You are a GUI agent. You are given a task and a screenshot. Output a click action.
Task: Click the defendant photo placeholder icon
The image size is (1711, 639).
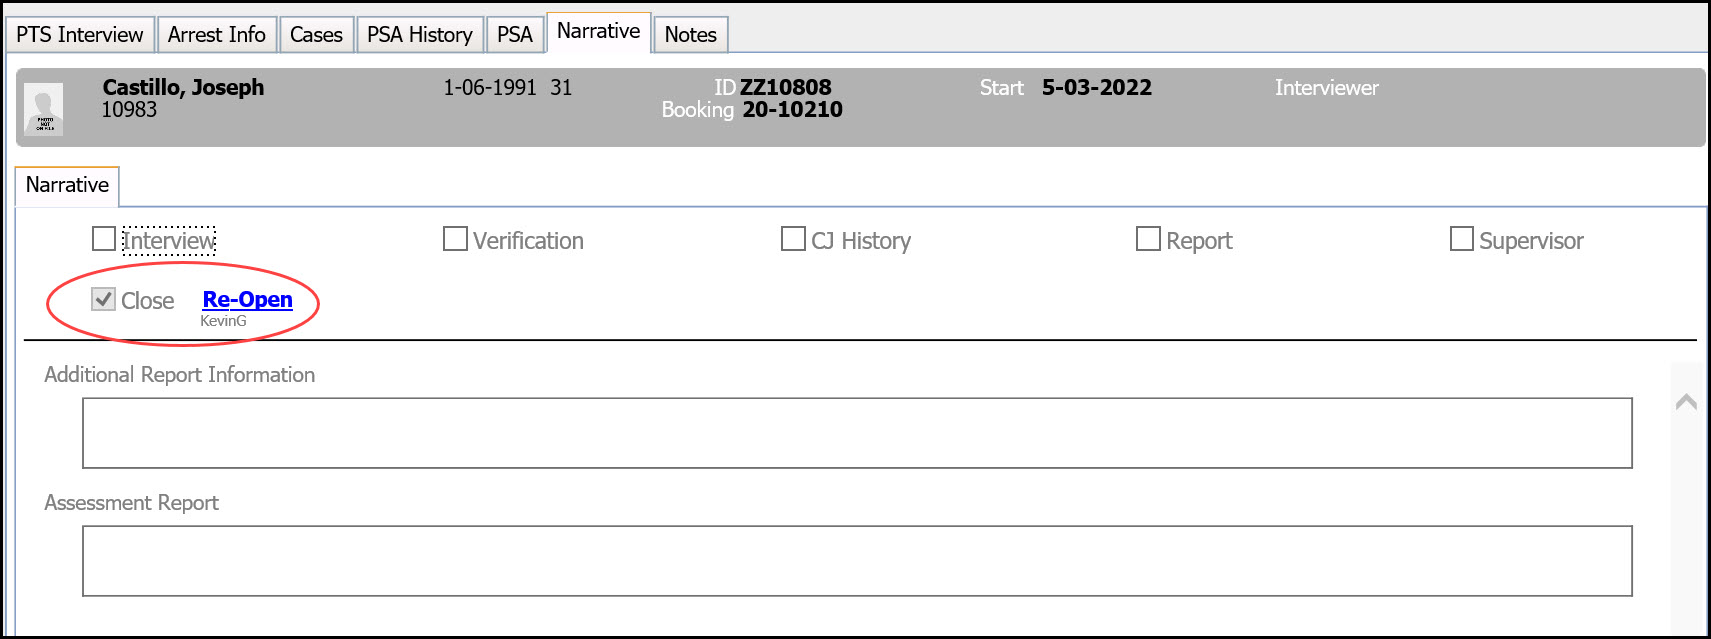(44, 109)
